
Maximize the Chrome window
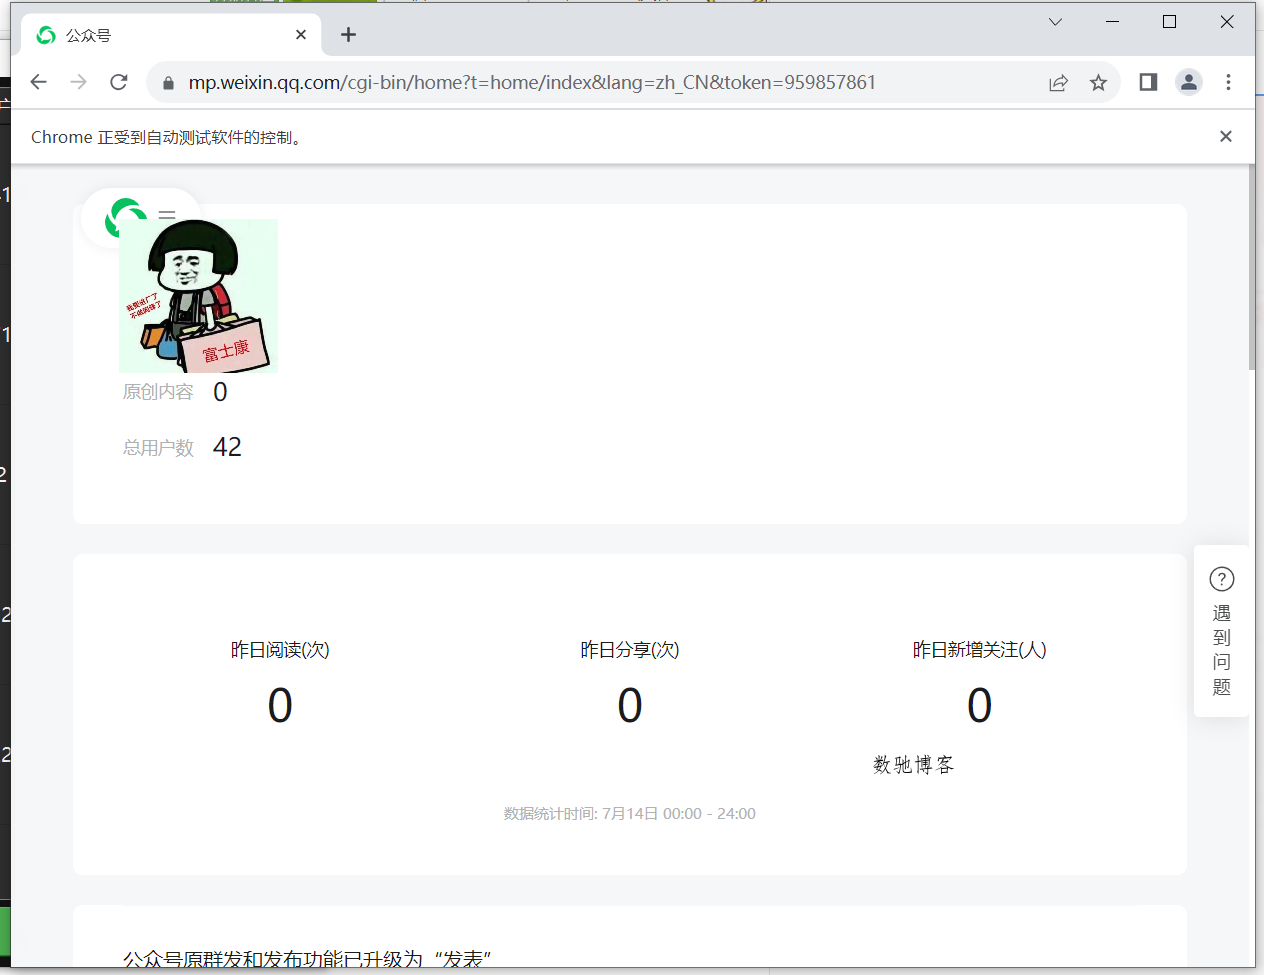[x=1169, y=22]
